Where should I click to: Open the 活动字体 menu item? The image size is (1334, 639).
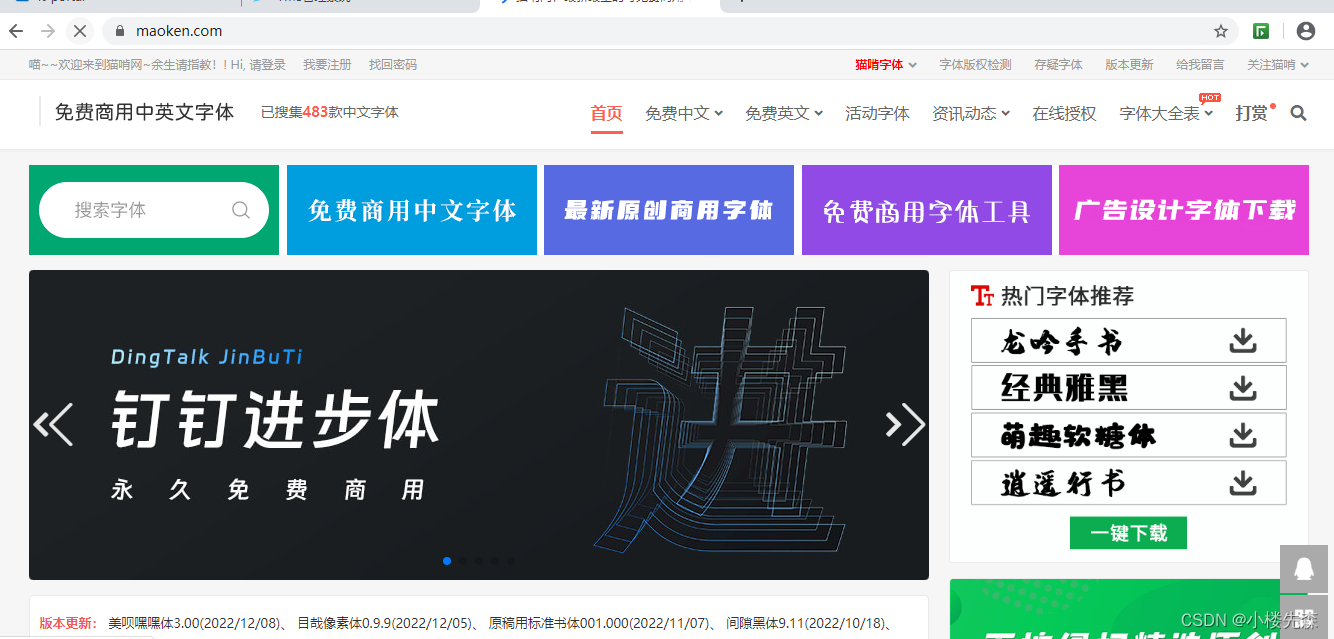tap(877, 114)
